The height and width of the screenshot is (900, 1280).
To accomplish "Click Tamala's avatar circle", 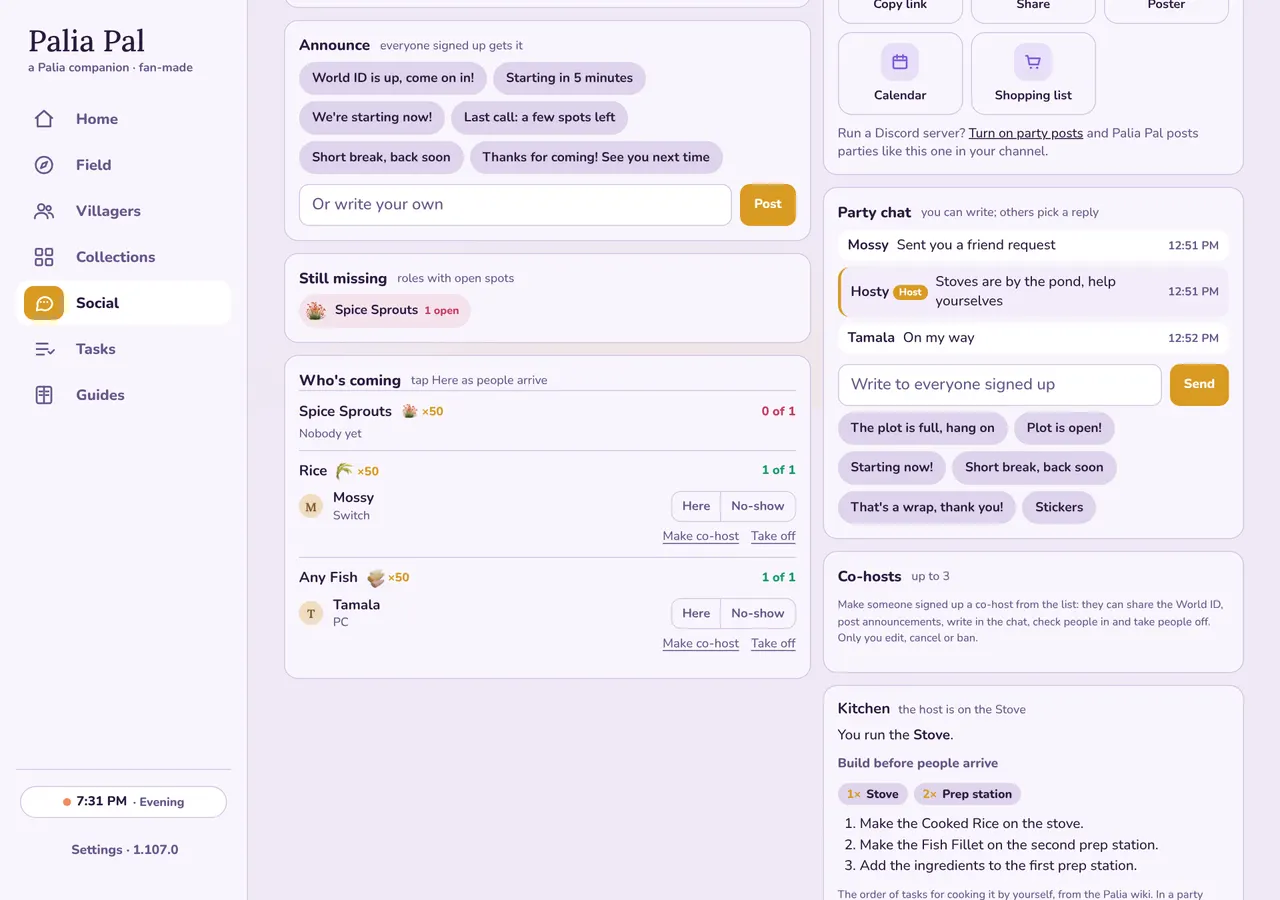I will pos(311,613).
